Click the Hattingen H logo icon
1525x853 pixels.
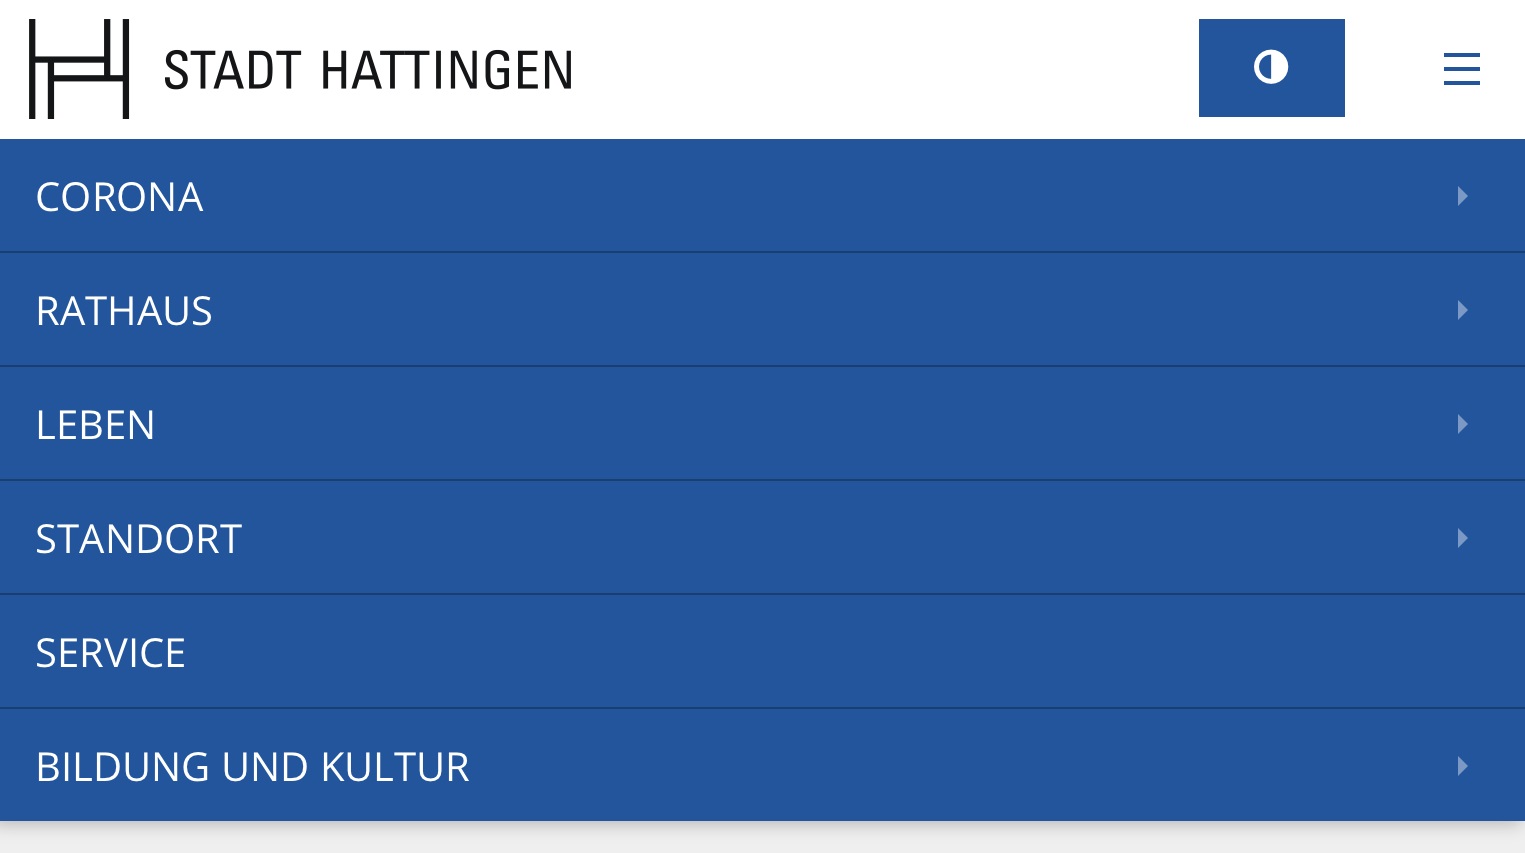(79, 69)
